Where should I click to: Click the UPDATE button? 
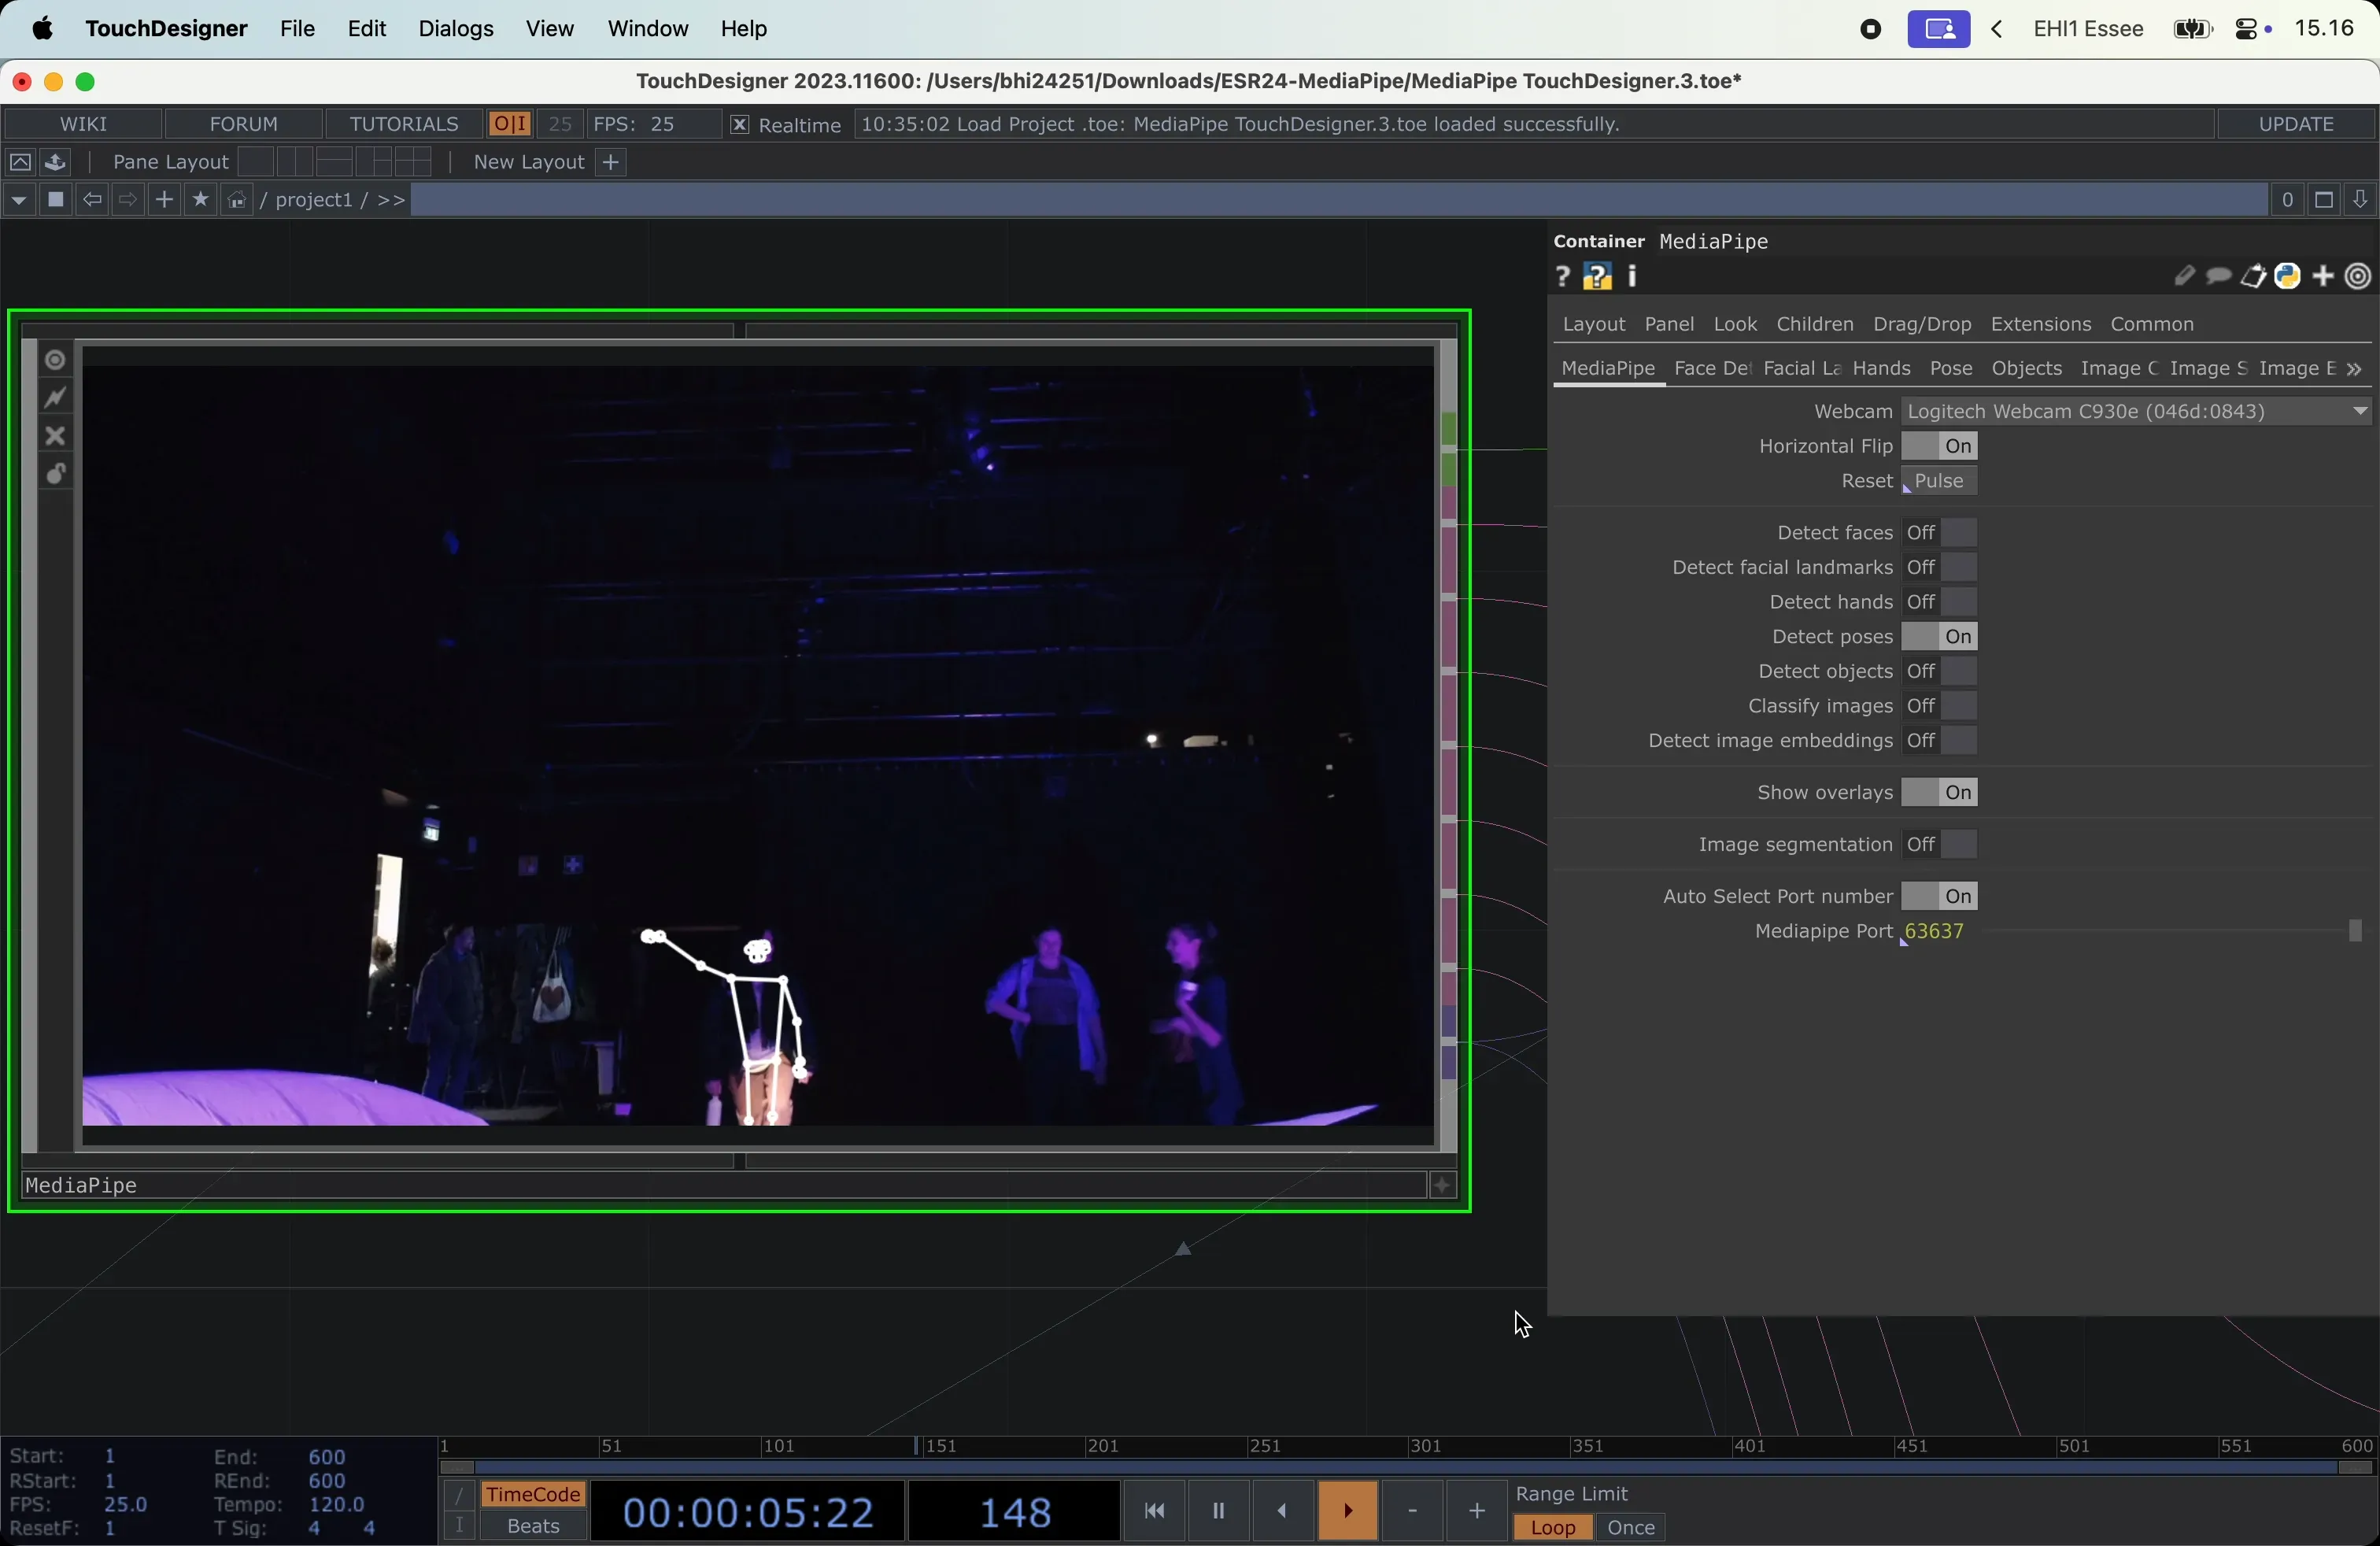(x=2295, y=125)
